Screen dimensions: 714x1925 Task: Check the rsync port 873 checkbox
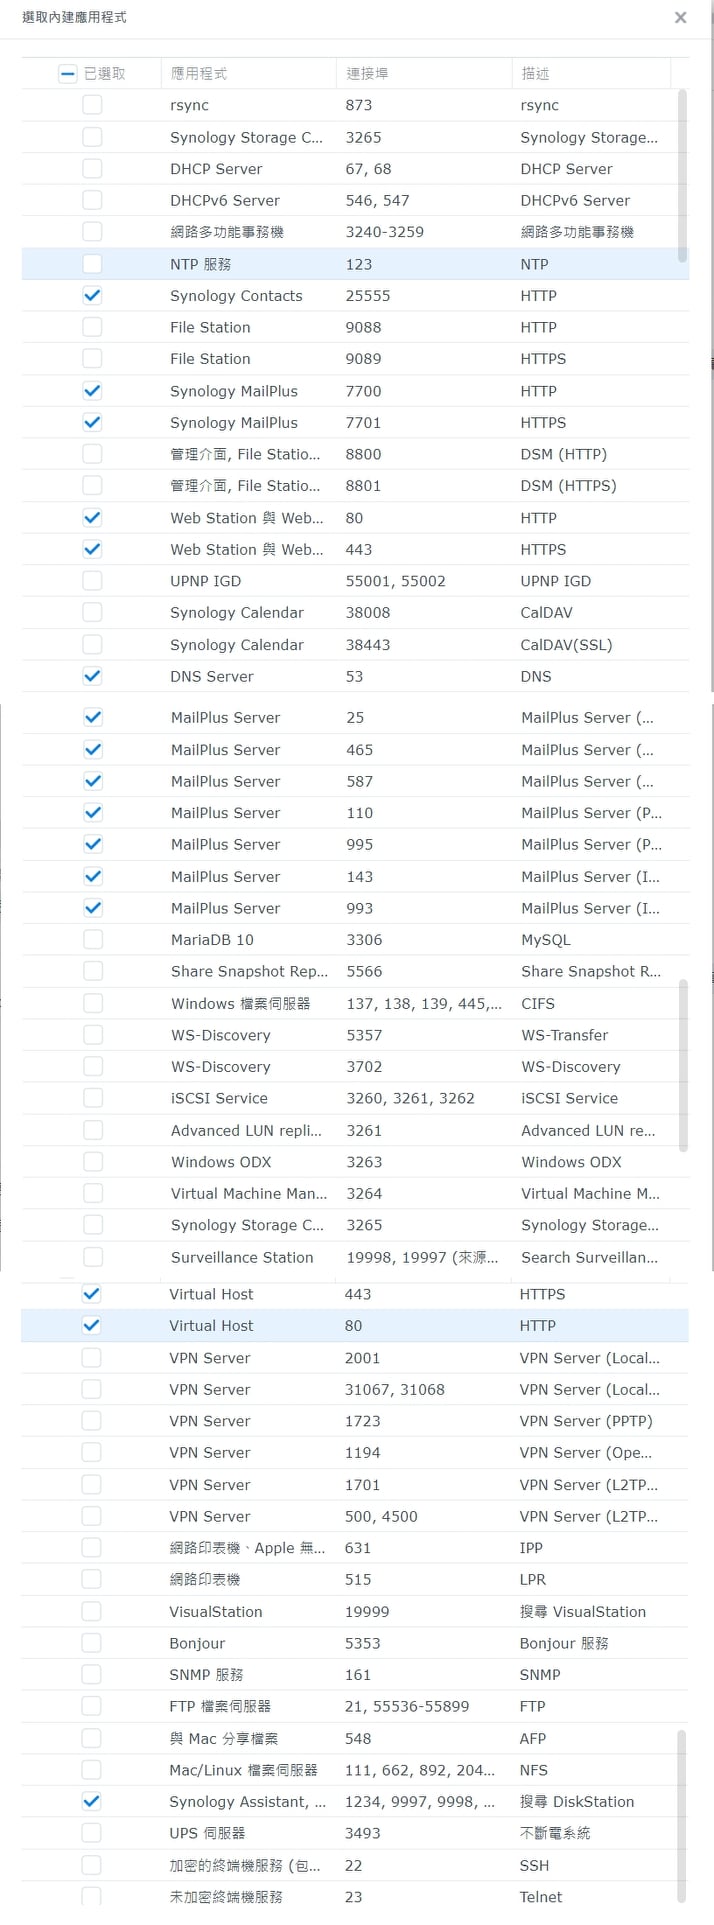click(x=92, y=105)
